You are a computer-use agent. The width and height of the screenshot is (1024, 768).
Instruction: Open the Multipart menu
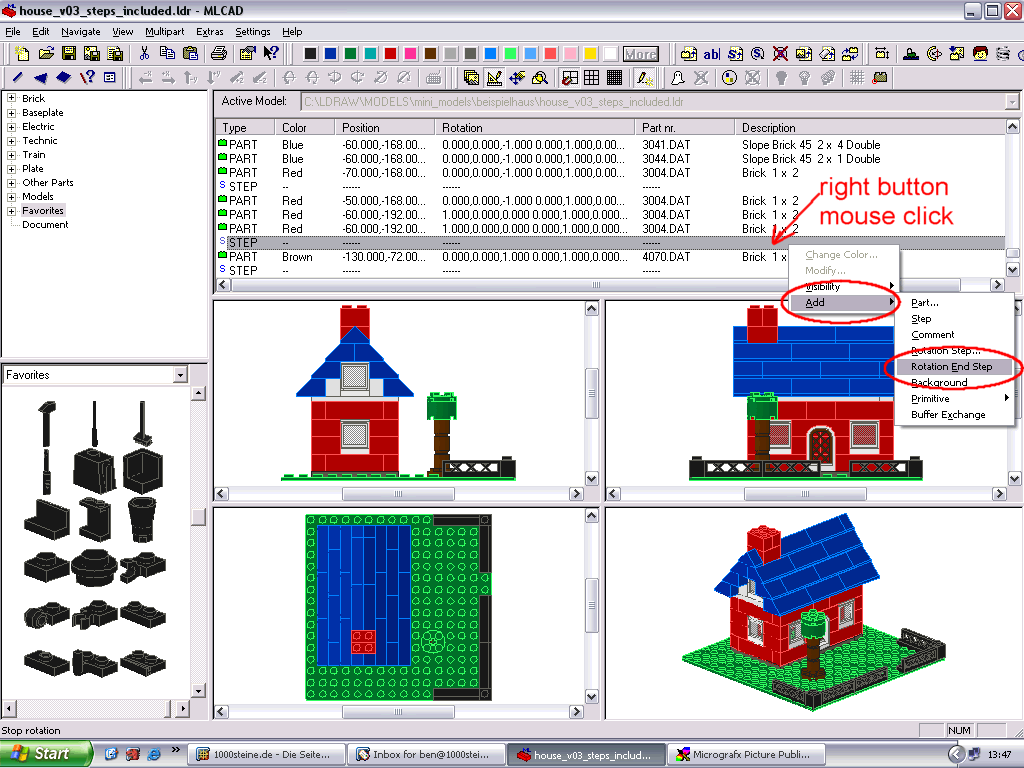click(165, 31)
